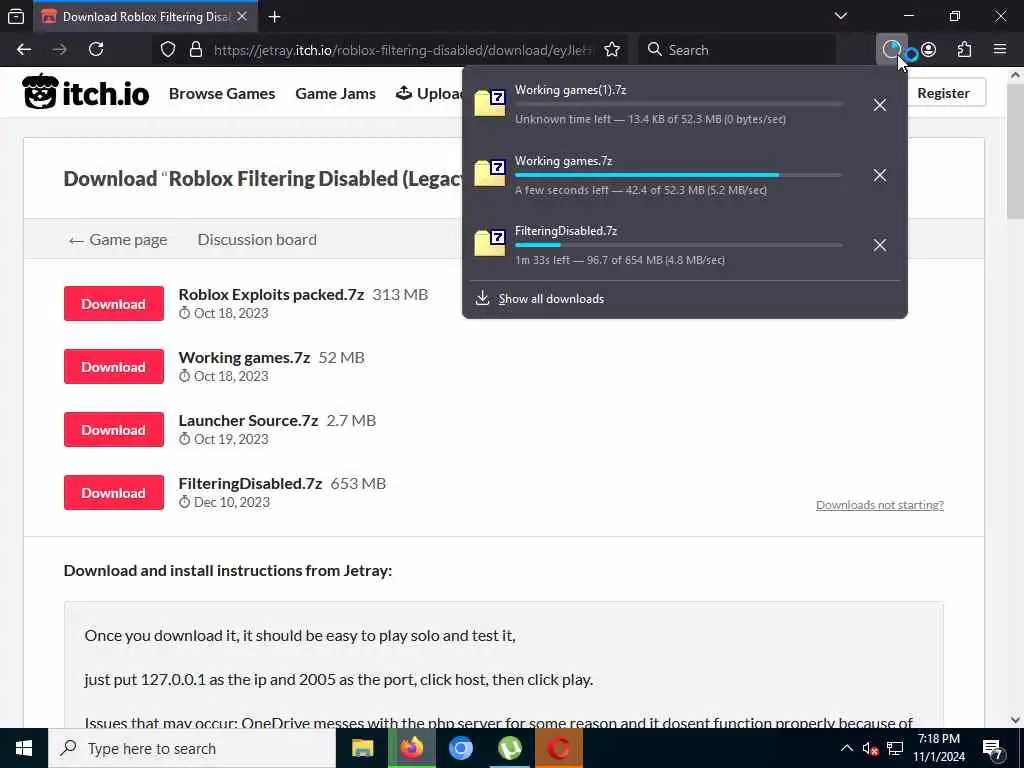Viewport: 1024px width, 768px height.
Task: Open a new tab with plus button
Action: 275,17
